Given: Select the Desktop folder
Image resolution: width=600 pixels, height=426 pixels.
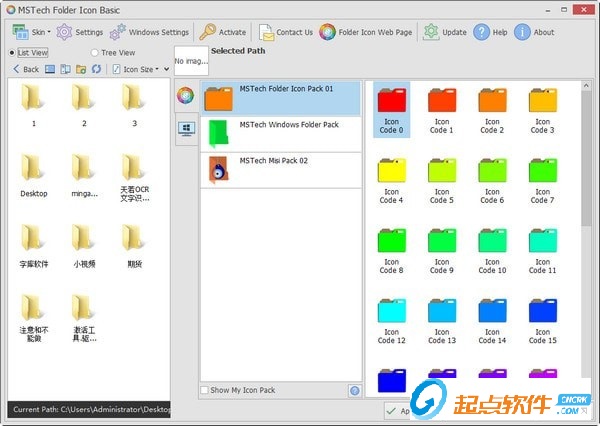Looking at the screenshot, I should point(34,176).
